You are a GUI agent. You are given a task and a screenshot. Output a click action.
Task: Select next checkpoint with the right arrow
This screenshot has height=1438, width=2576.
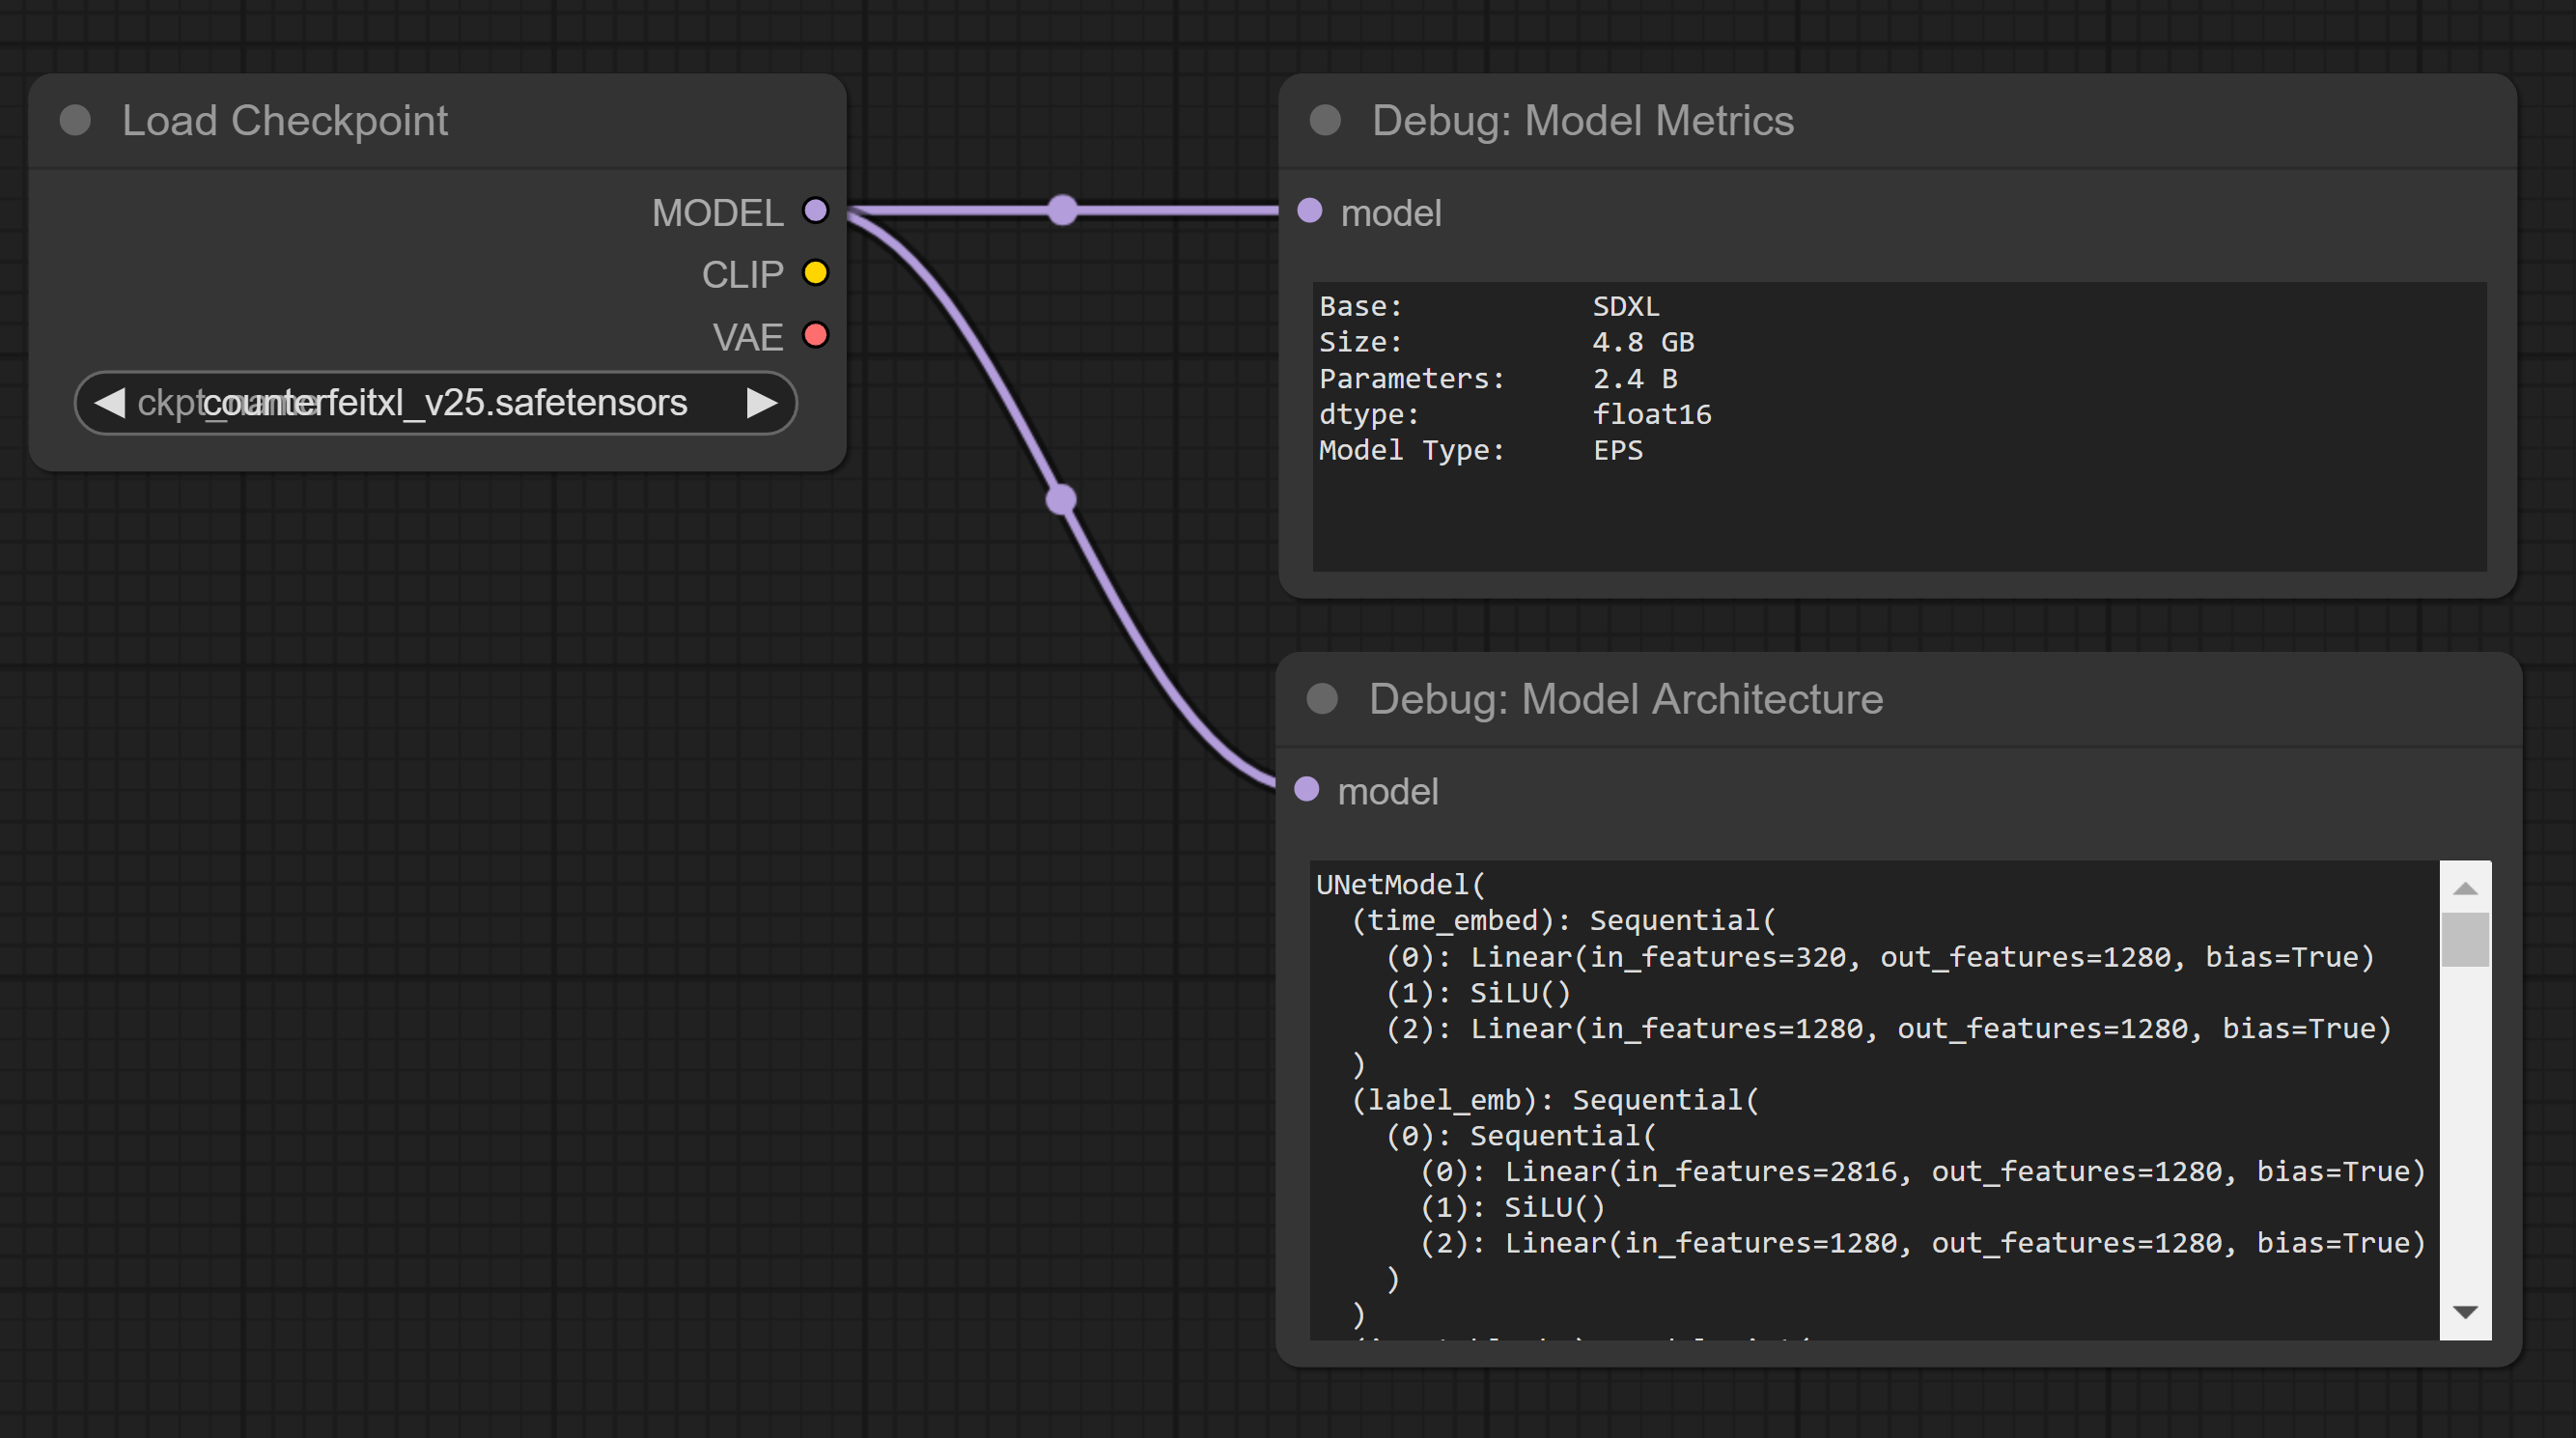pyautogui.click(x=762, y=403)
